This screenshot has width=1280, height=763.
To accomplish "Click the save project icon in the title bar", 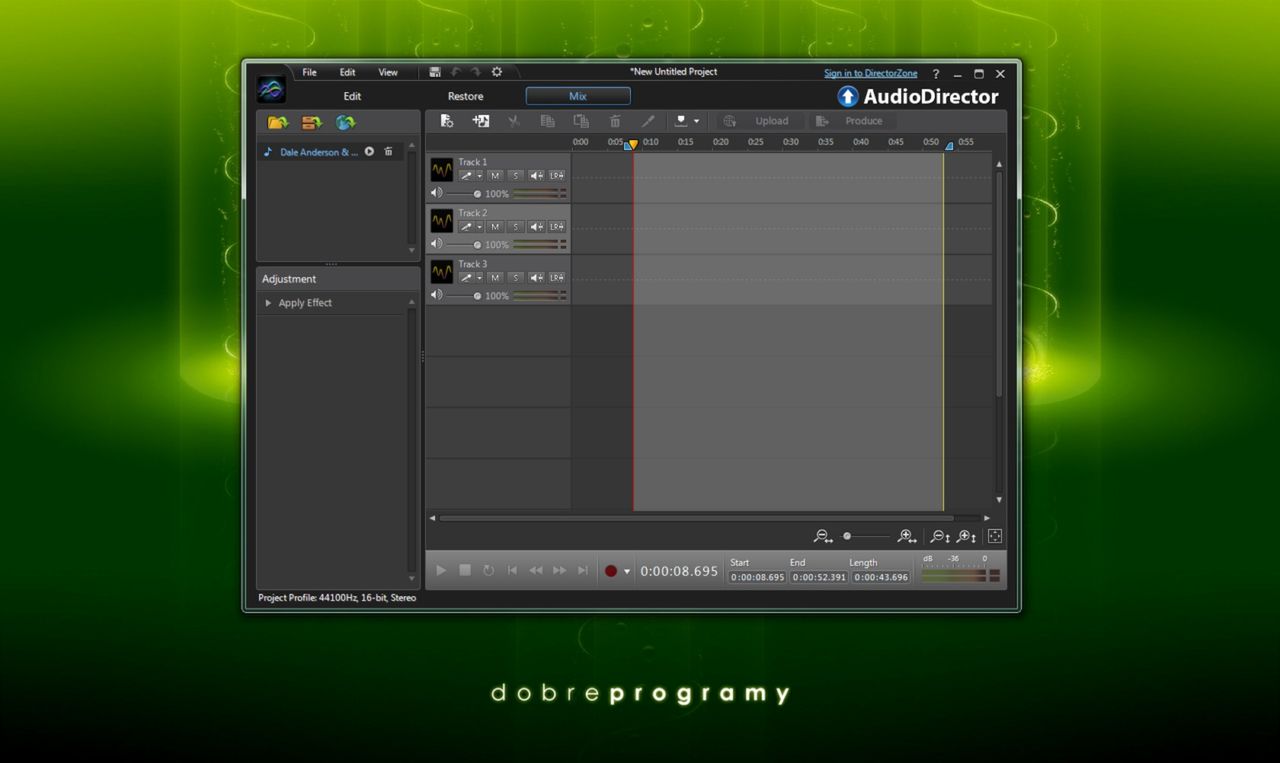I will pyautogui.click(x=435, y=72).
